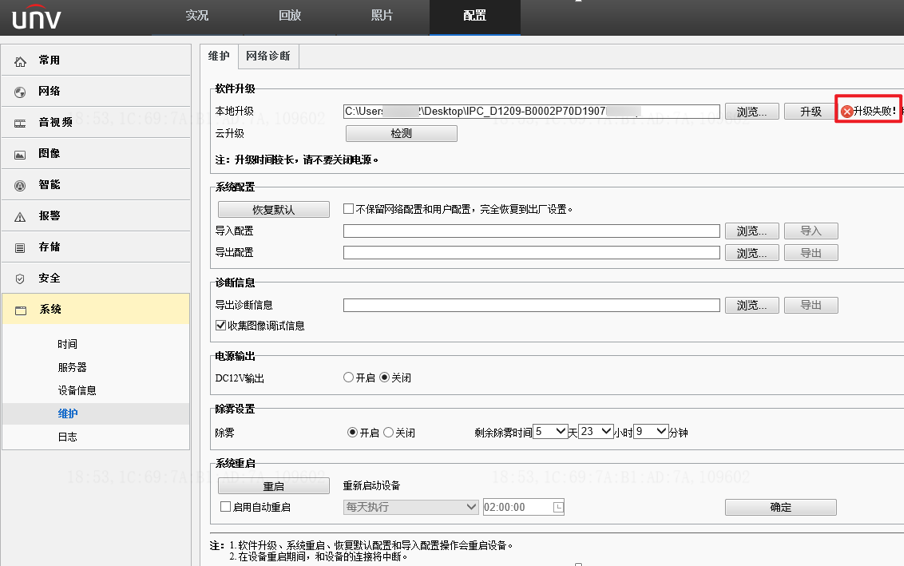
Task: Click the warning triangle icon beside 报警
Action: [20, 217]
